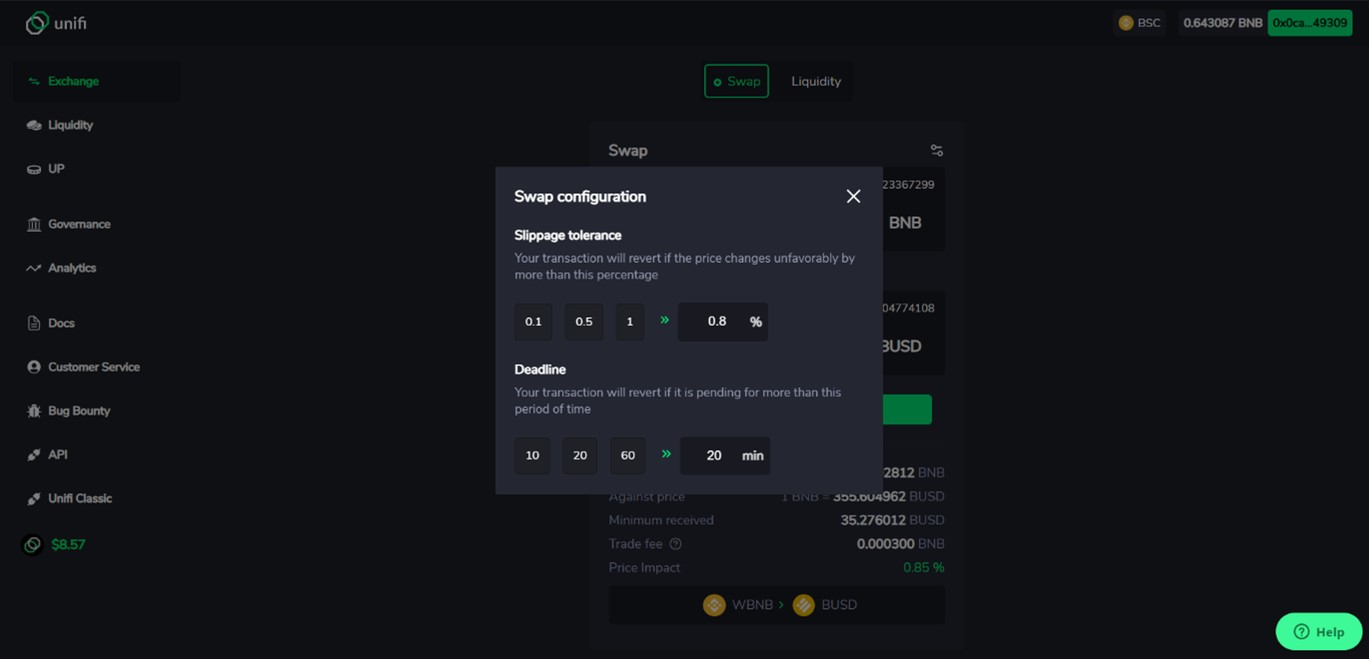Image resolution: width=1369 pixels, height=659 pixels.
Task: Click the Customer Service person icon
Action: point(34,367)
